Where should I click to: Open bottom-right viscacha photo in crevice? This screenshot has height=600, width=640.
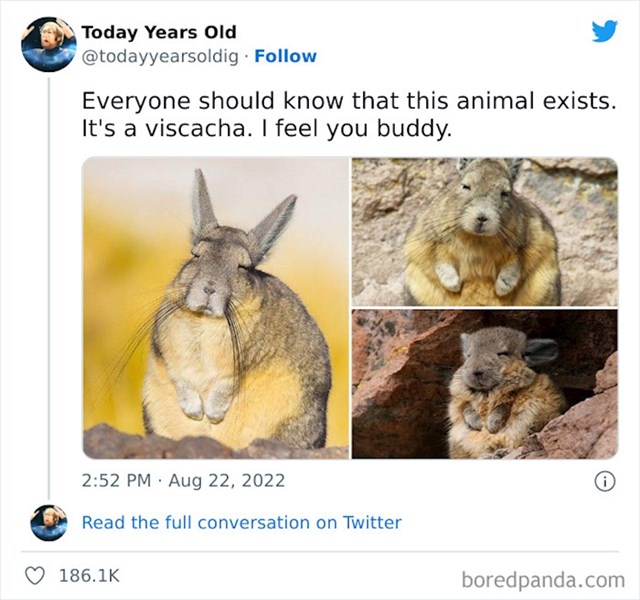[485, 384]
